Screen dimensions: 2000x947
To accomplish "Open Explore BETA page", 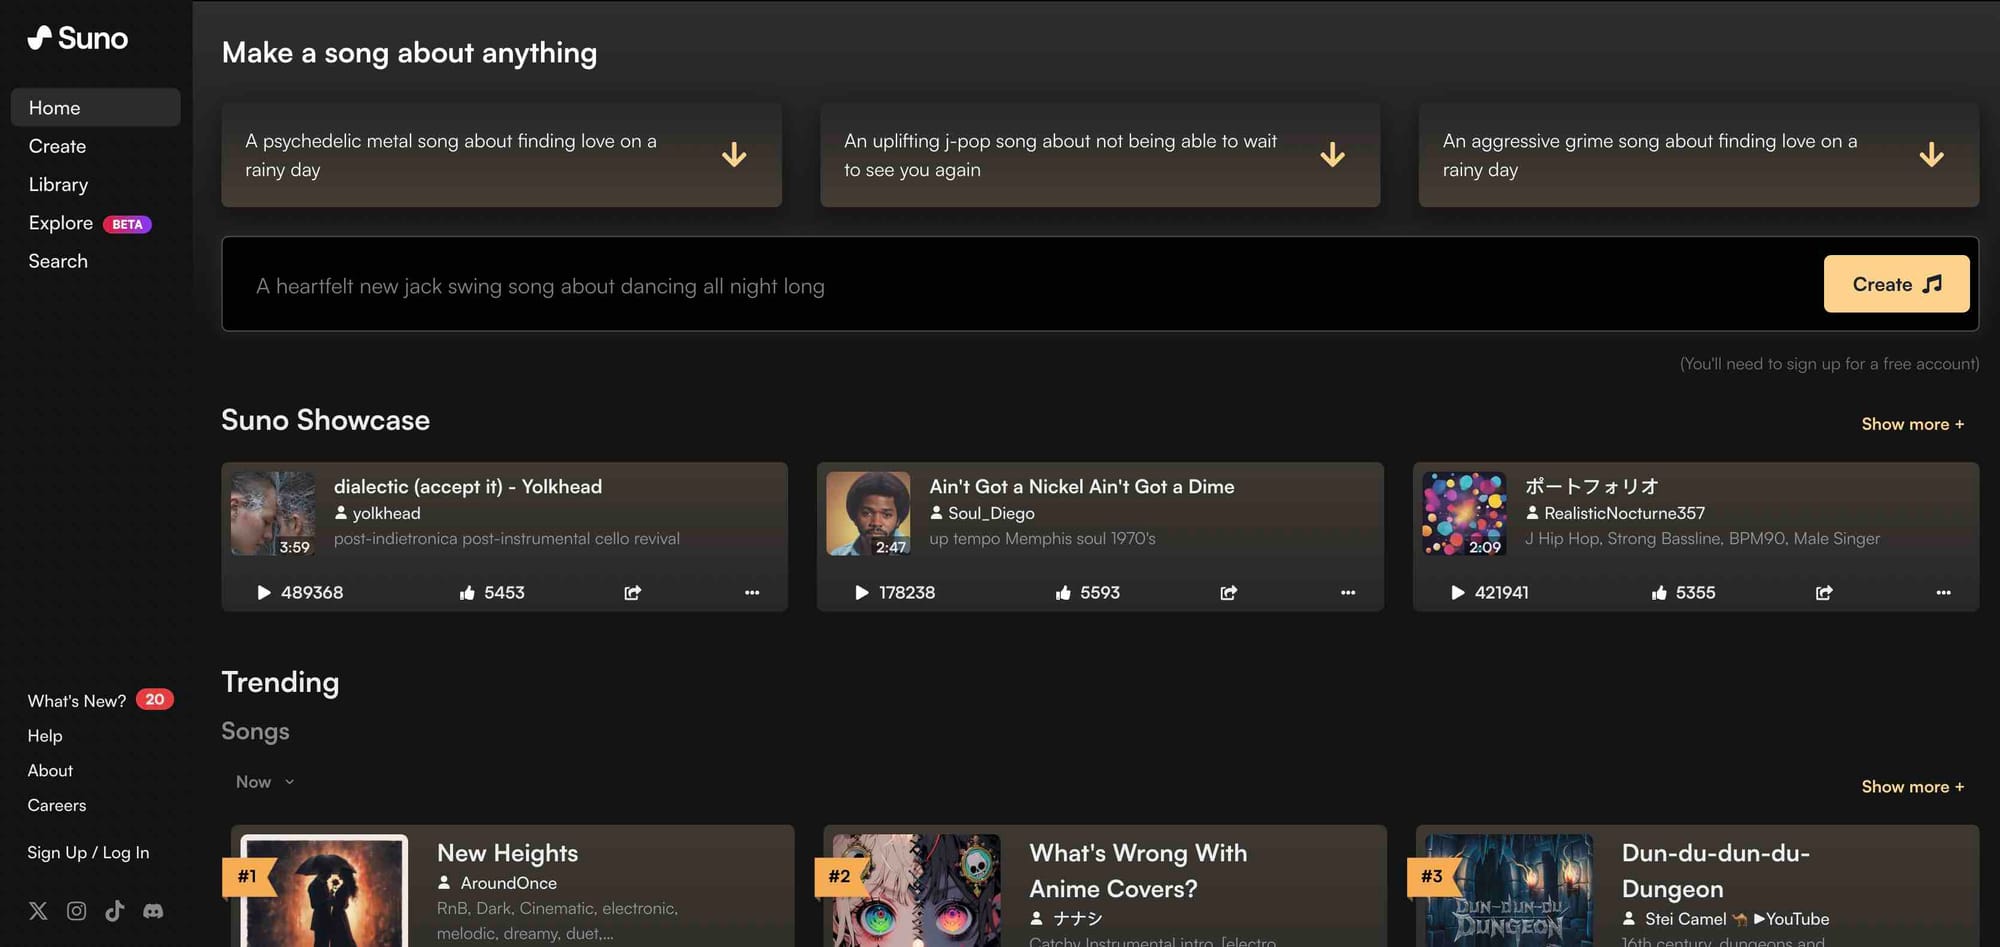I will pyautogui.click(x=90, y=223).
